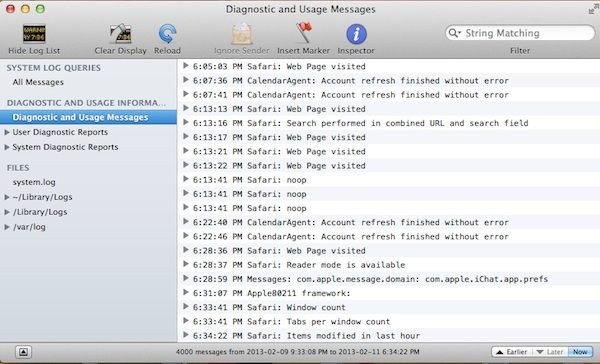This screenshot has width=600, height=364.
Task: Select the 6:13:17 PM Web Page visited row
Action: pyautogui.click(x=388, y=137)
